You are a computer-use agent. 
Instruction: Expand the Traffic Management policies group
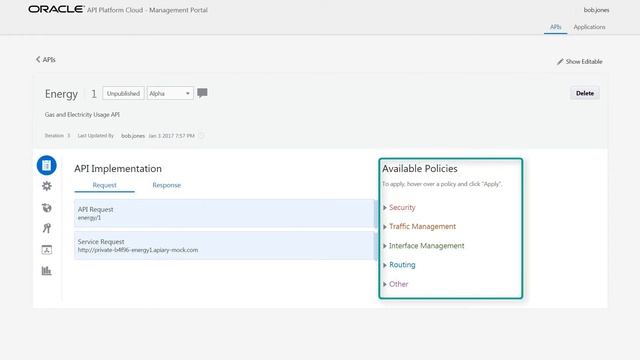point(419,227)
